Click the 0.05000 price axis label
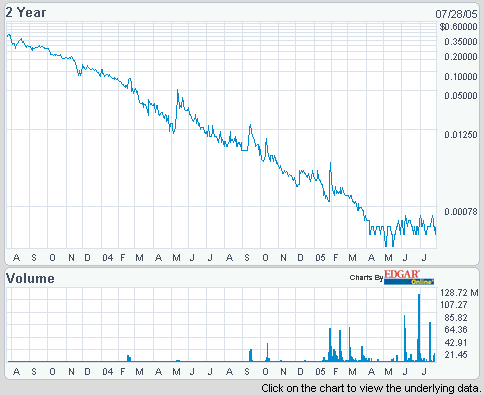 pos(461,96)
